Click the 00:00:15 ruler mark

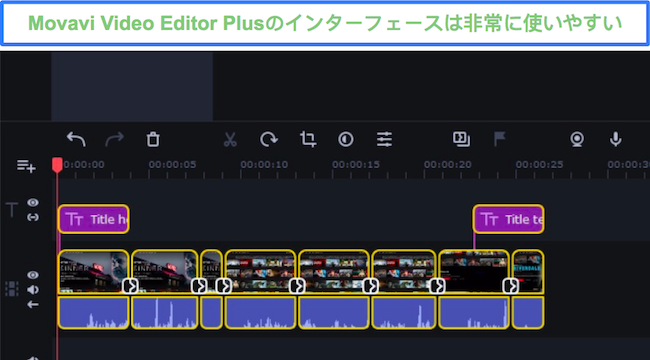[356, 165]
